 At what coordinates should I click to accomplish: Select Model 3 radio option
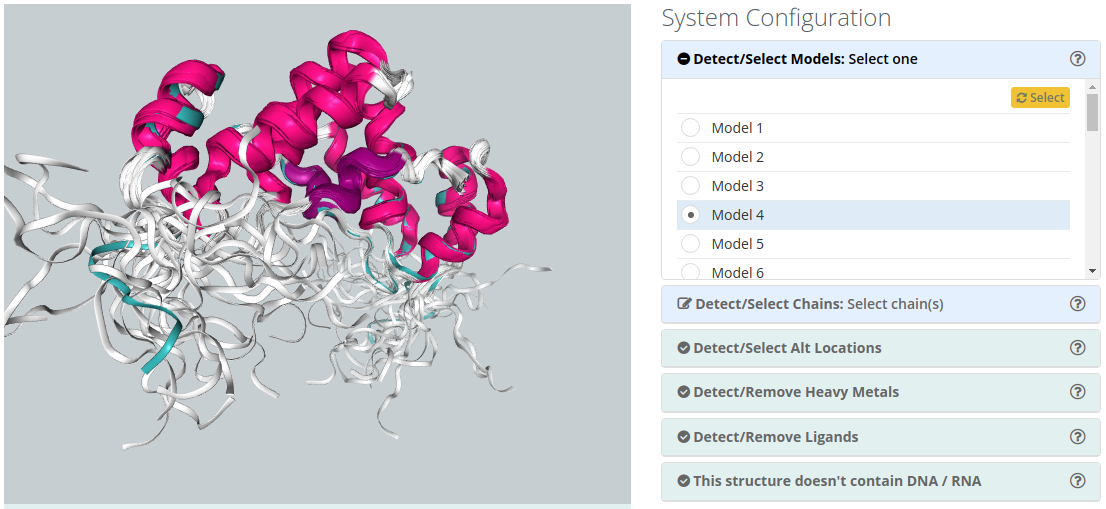690,186
